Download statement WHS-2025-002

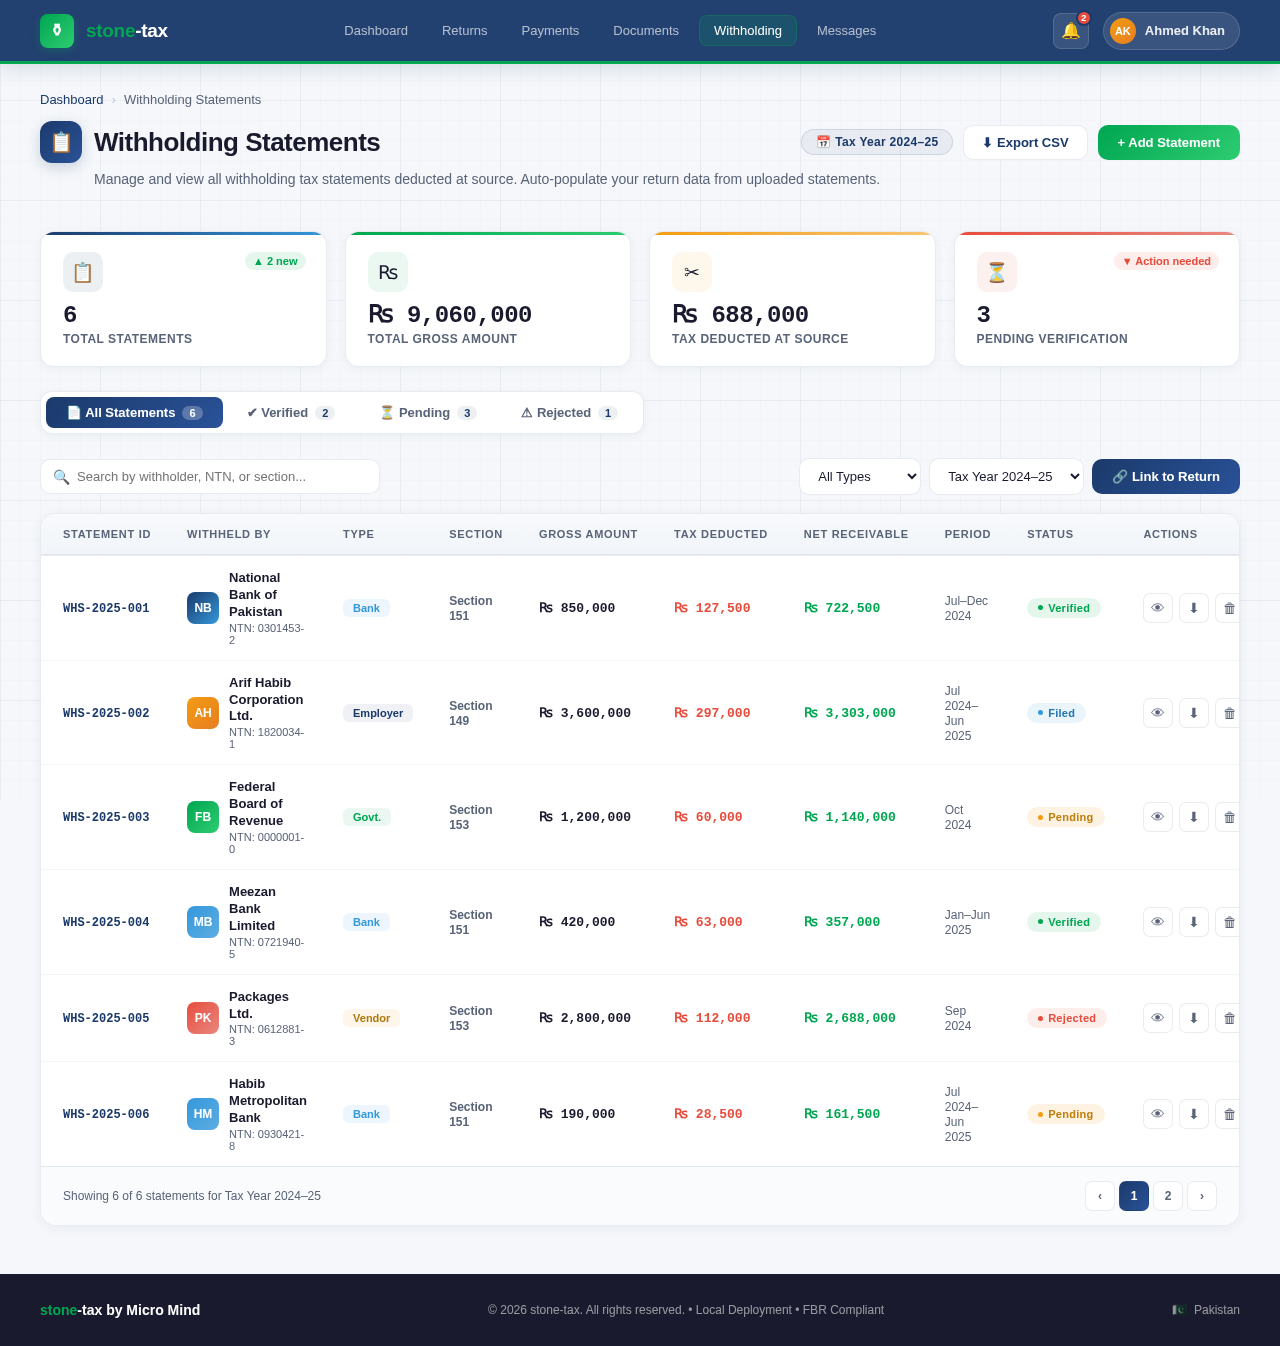1193,713
